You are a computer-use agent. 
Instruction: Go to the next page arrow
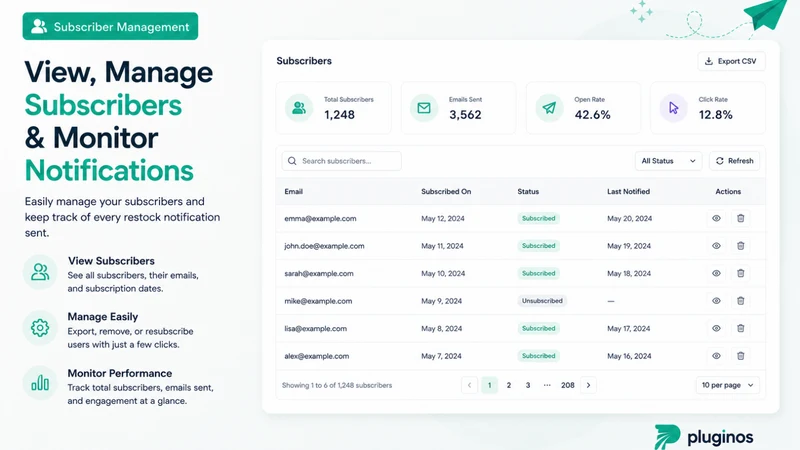pos(588,385)
